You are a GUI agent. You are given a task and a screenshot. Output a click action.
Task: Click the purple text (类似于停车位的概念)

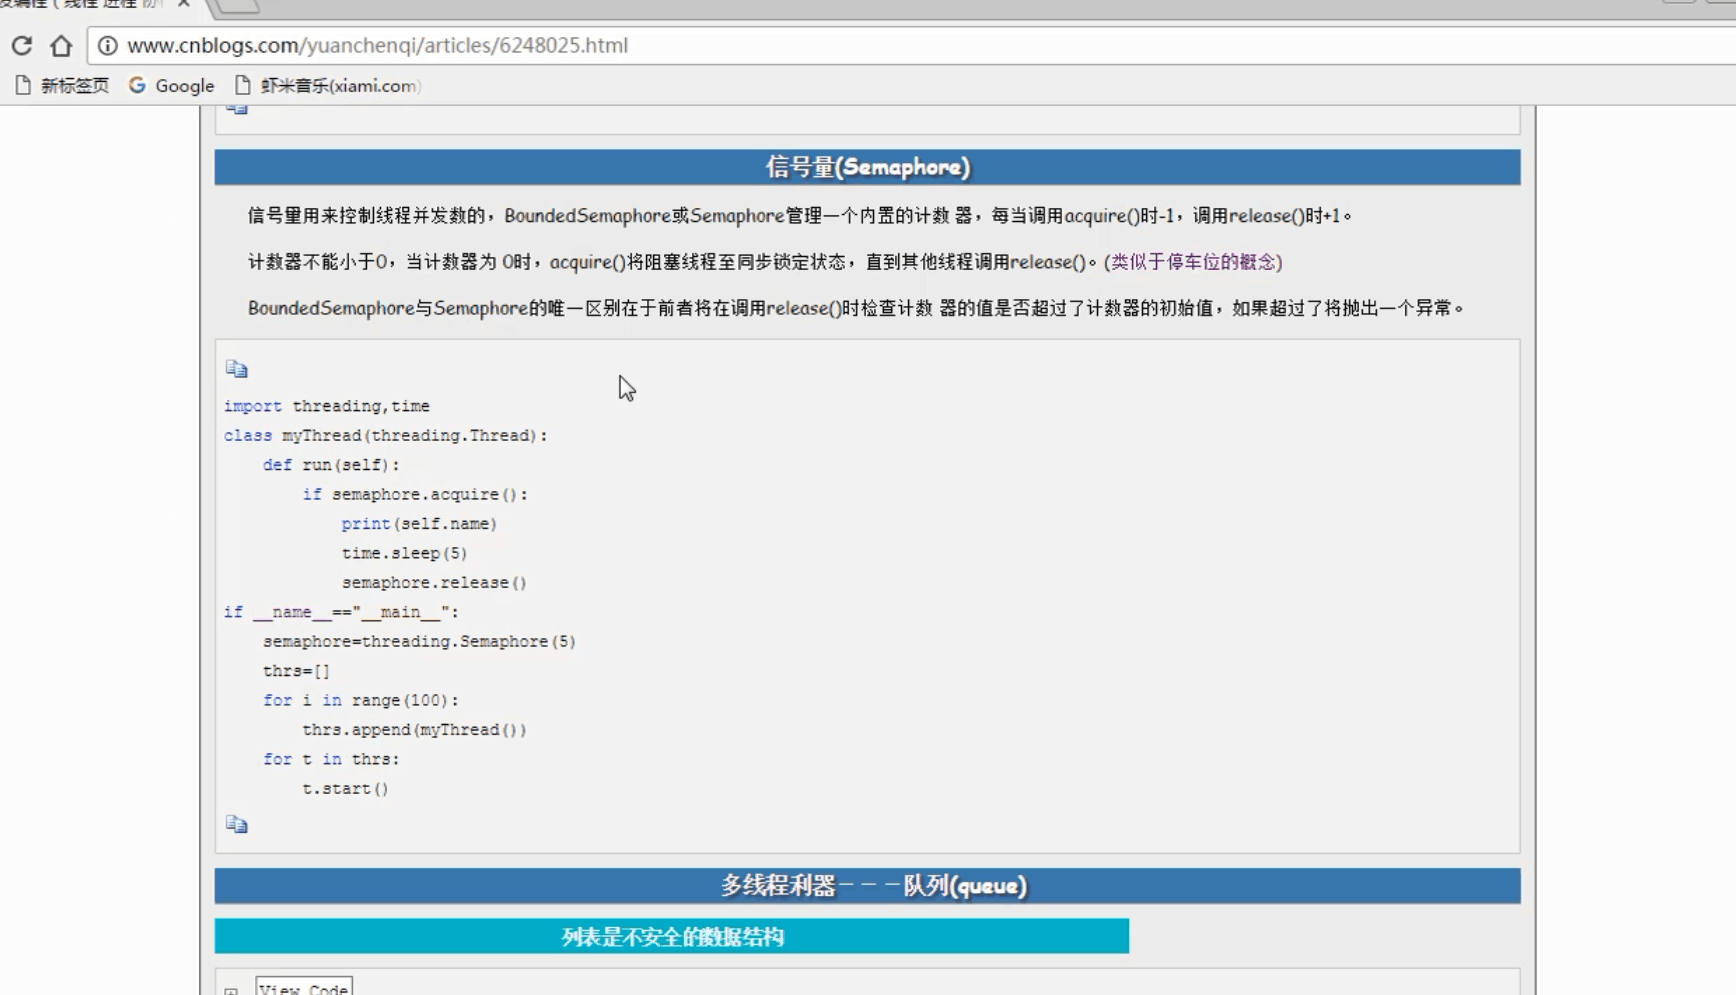[x=1193, y=262]
